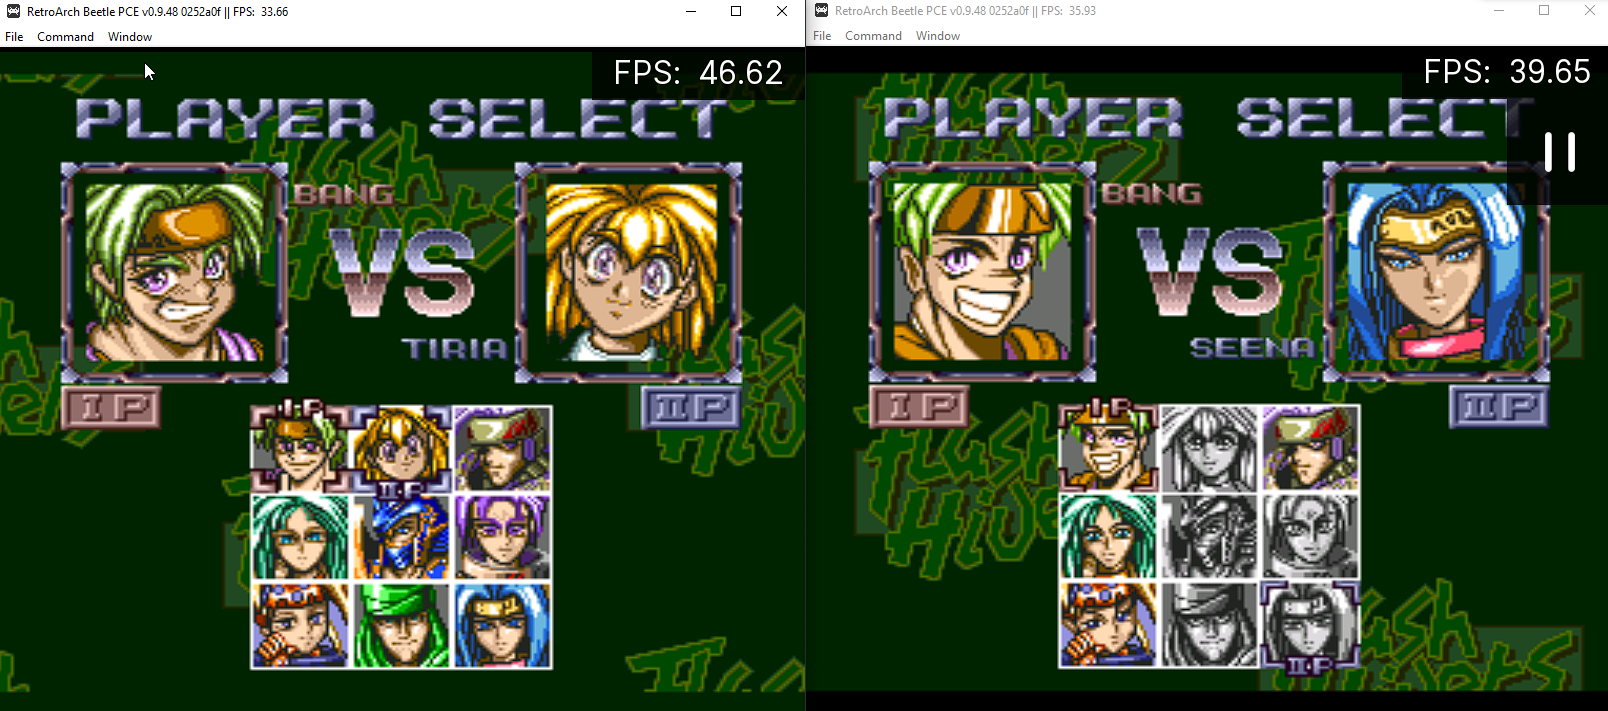Screen dimensions: 1608x711
Task: Click the 1P badge in the left game window
Action: tap(111, 408)
